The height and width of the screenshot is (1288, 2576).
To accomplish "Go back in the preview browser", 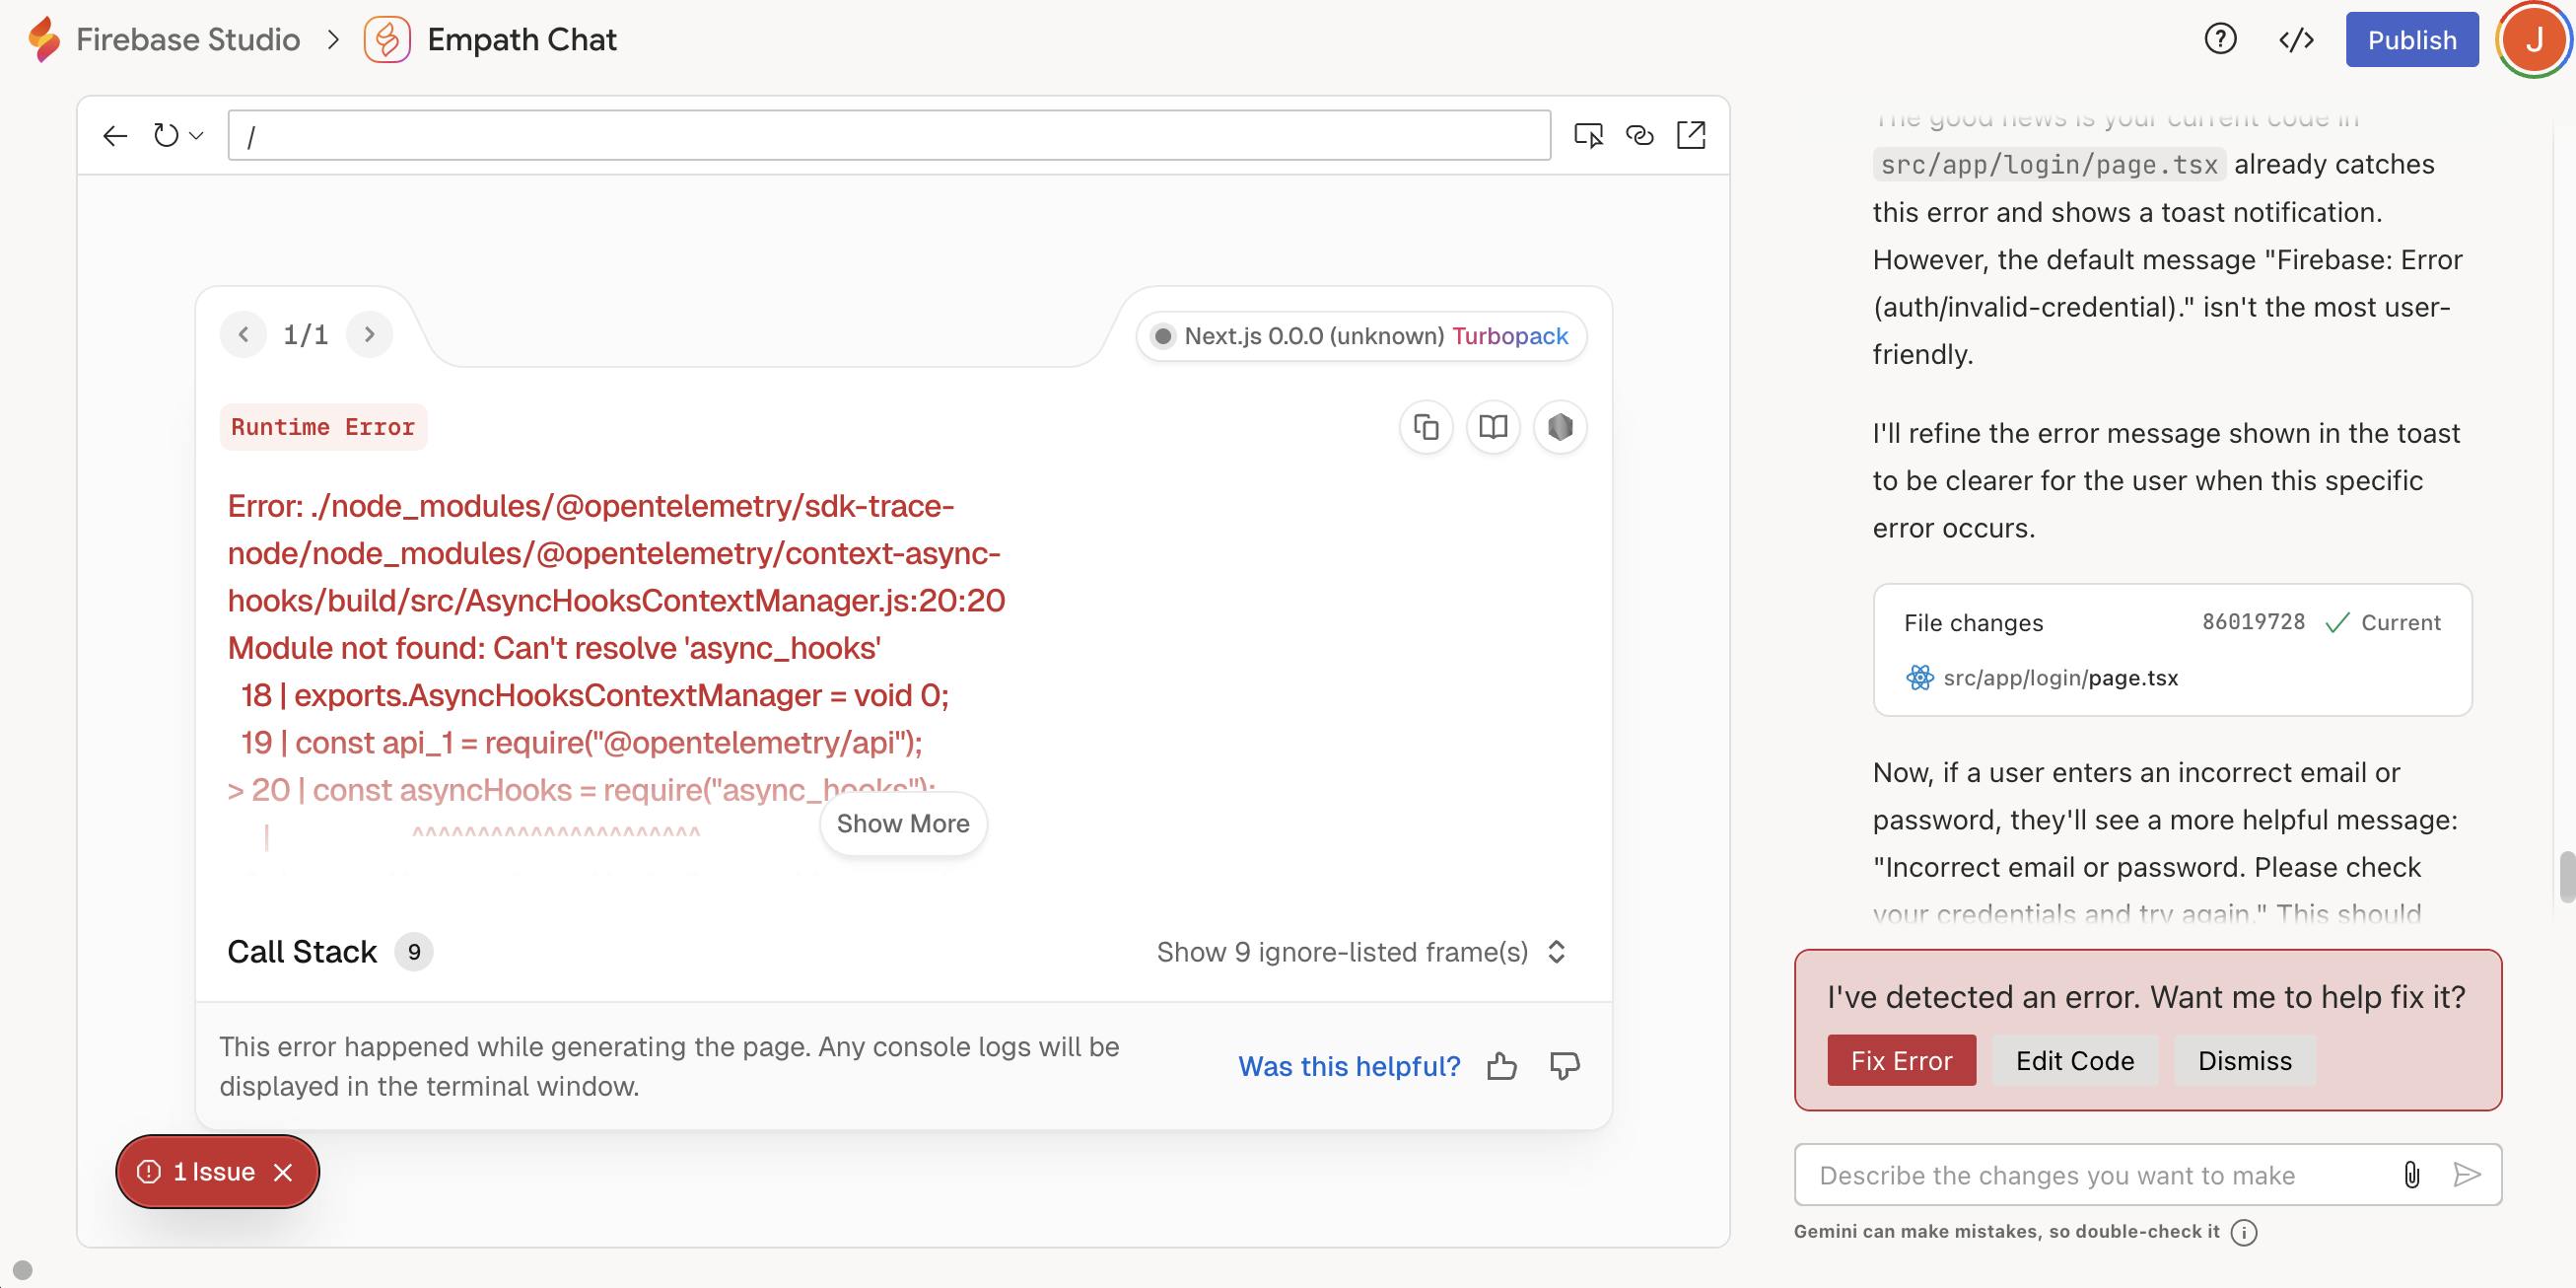I will point(115,135).
